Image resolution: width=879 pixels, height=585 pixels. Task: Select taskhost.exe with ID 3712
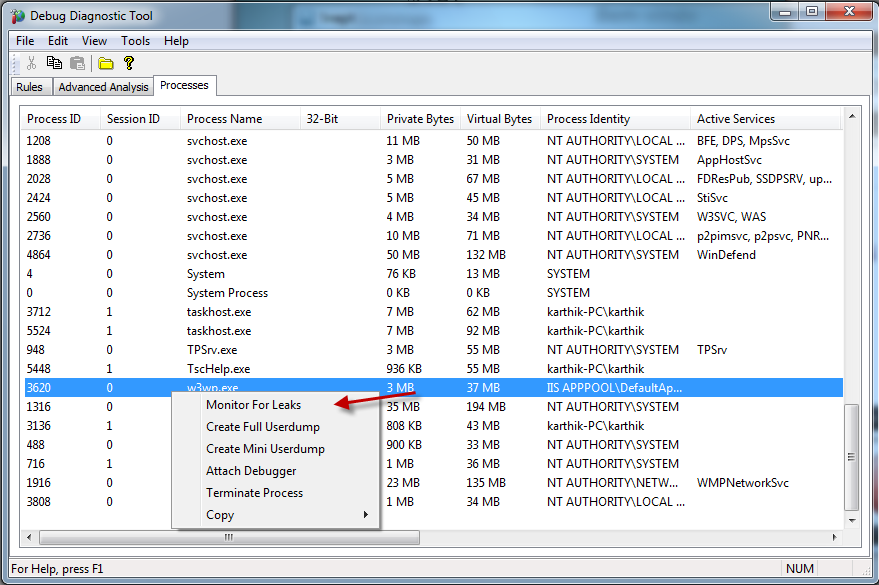point(433,312)
